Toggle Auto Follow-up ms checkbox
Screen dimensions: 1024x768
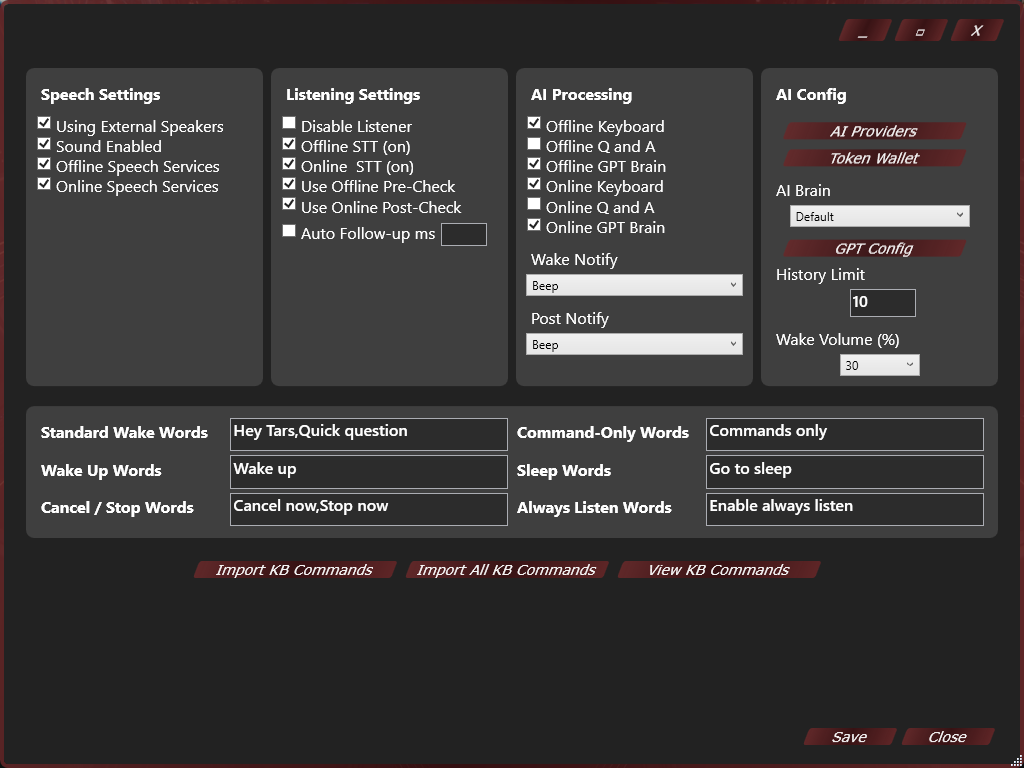point(289,231)
